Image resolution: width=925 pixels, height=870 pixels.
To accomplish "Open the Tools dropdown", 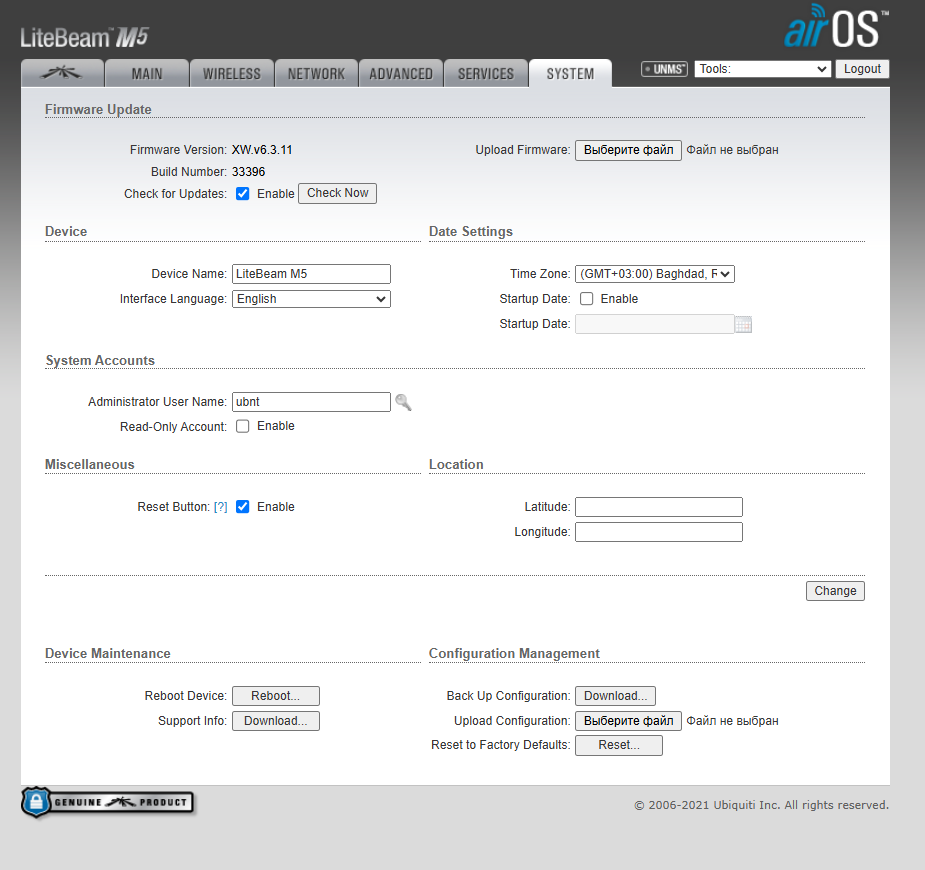I will pyautogui.click(x=763, y=69).
